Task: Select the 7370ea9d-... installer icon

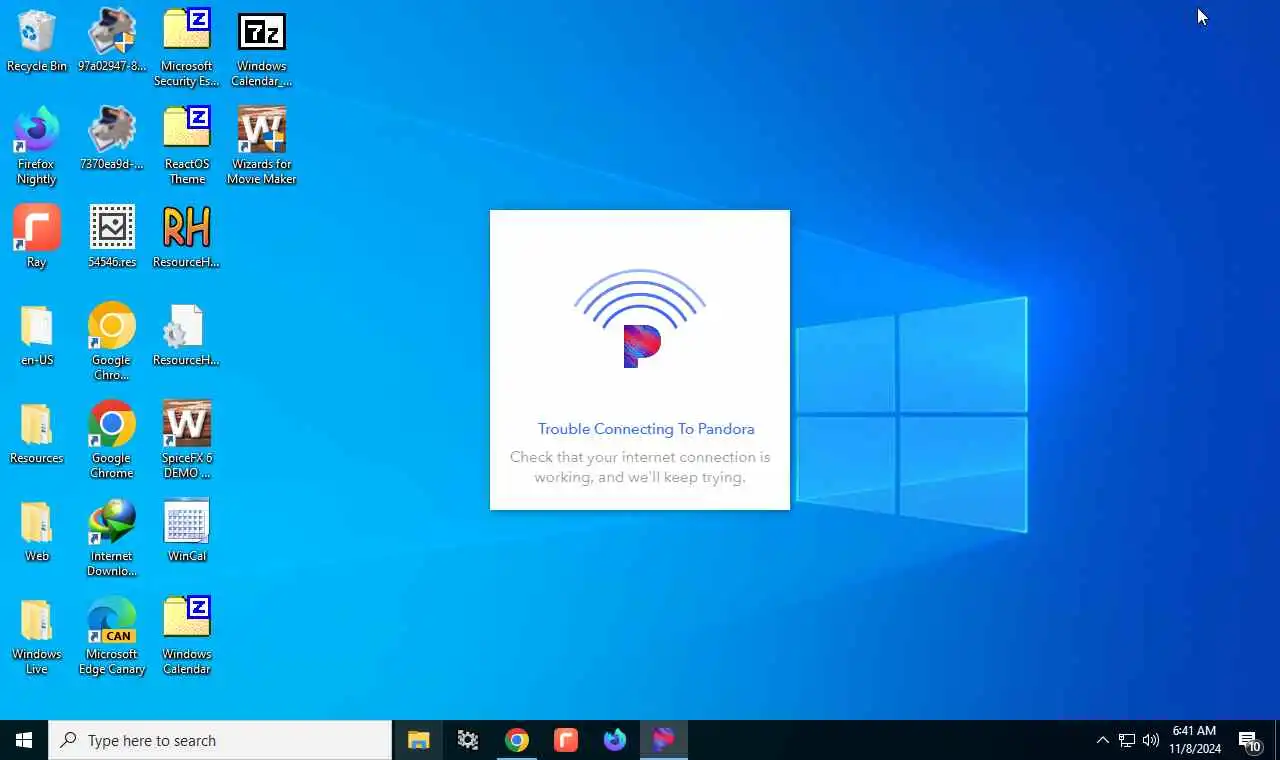Action: 112,140
